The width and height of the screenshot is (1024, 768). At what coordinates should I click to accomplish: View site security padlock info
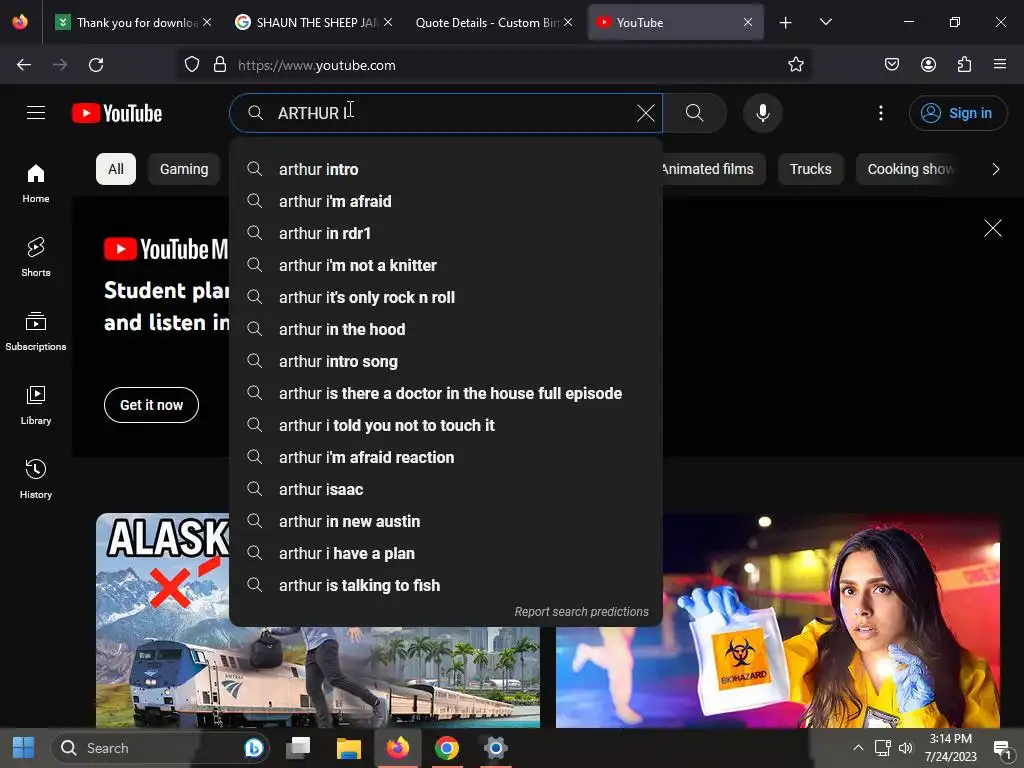pos(220,65)
